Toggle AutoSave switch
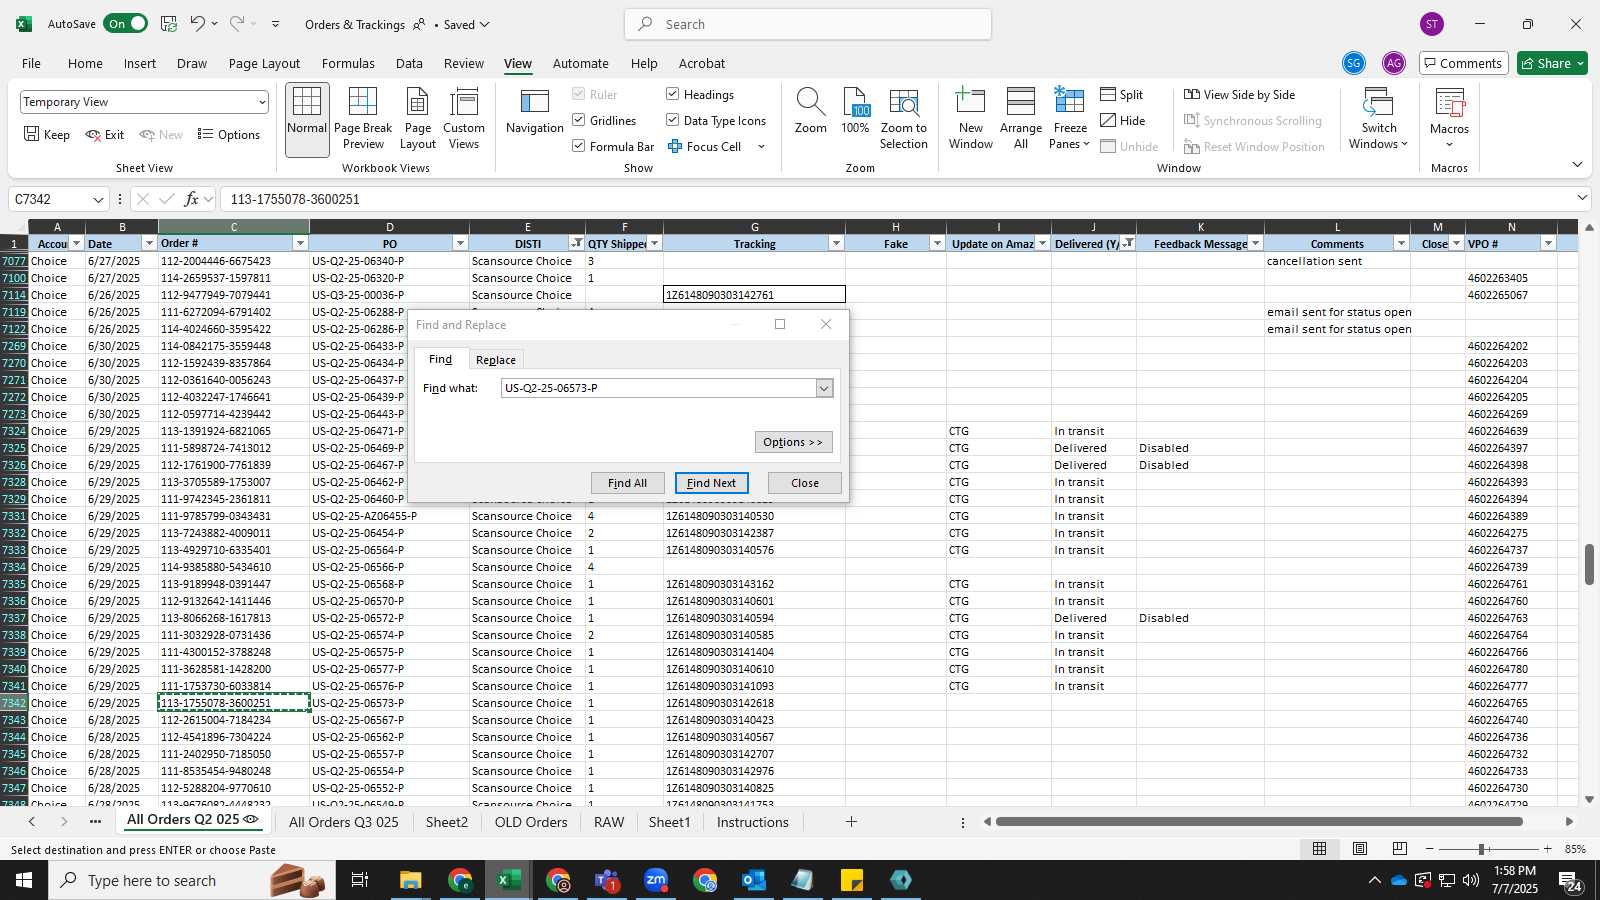 [x=126, y=23]
